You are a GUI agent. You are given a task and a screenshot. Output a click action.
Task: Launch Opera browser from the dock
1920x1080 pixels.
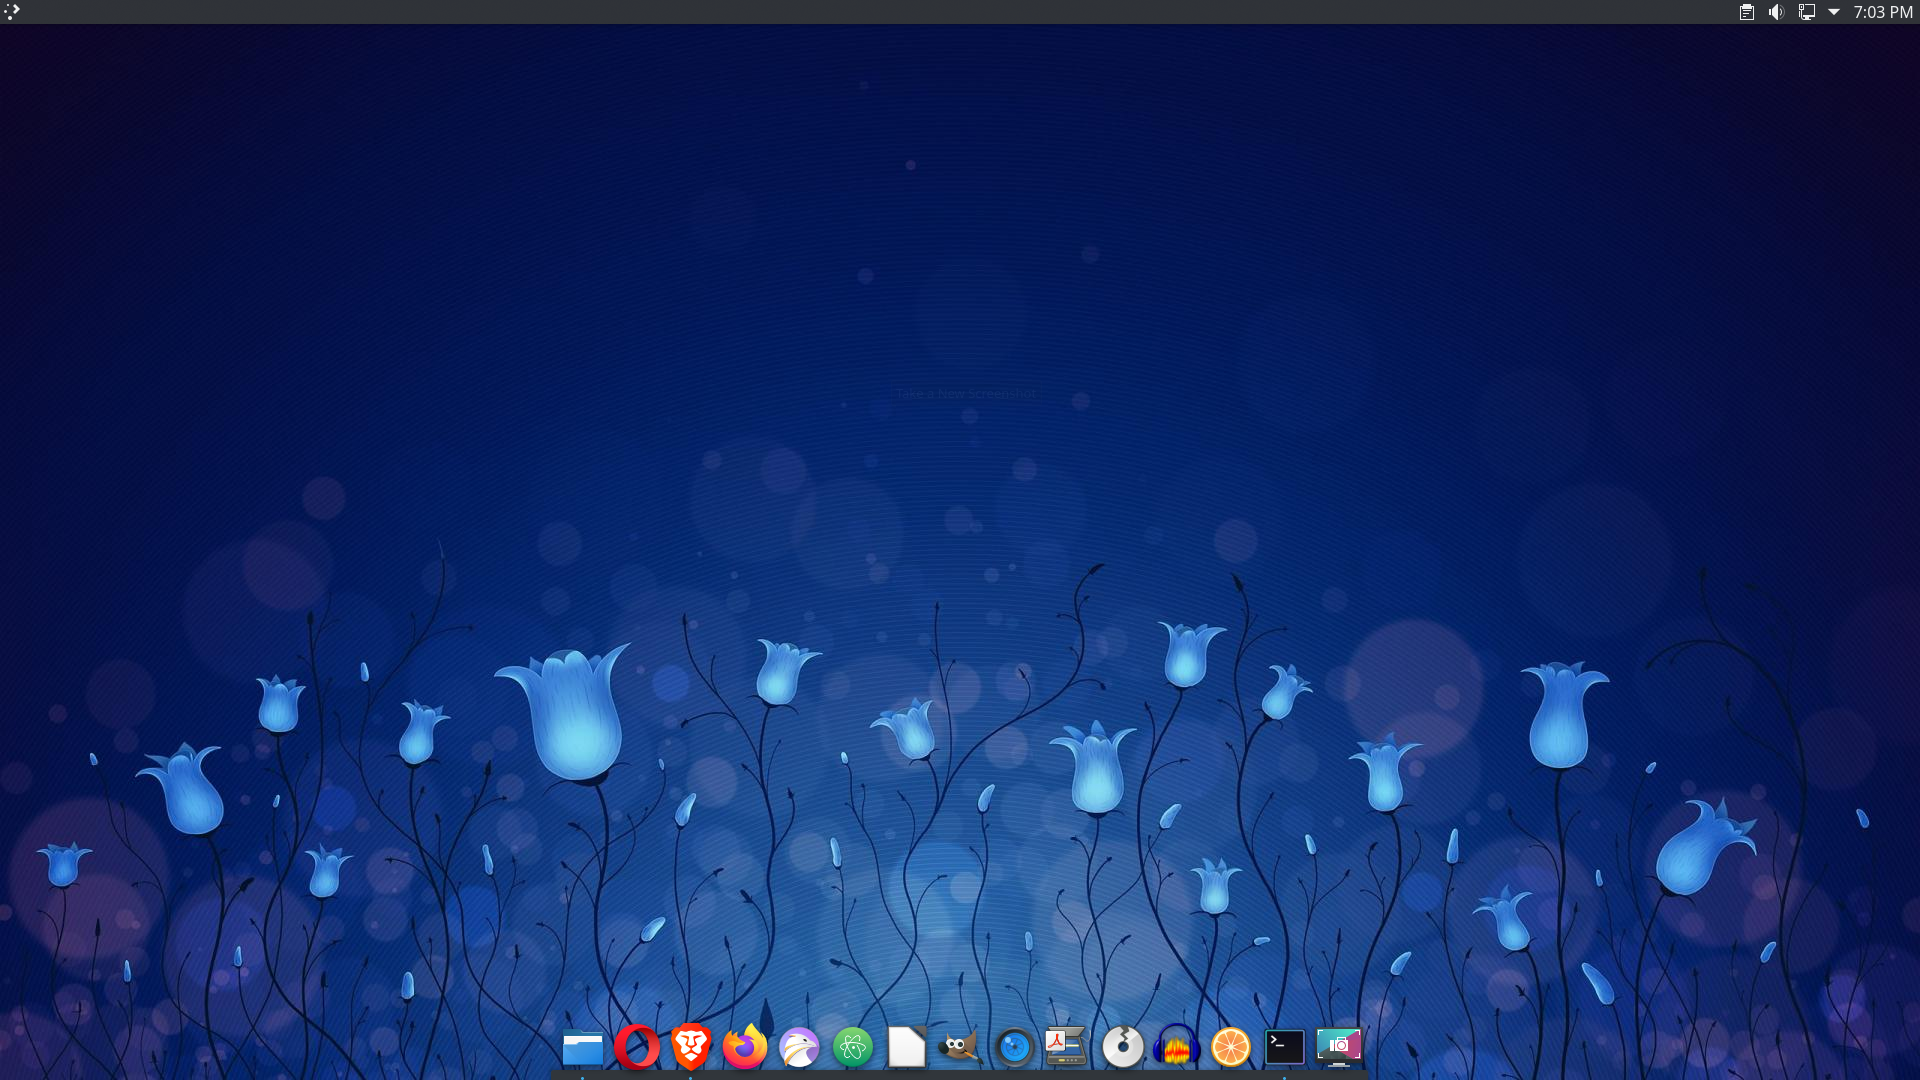(637, 1047)
